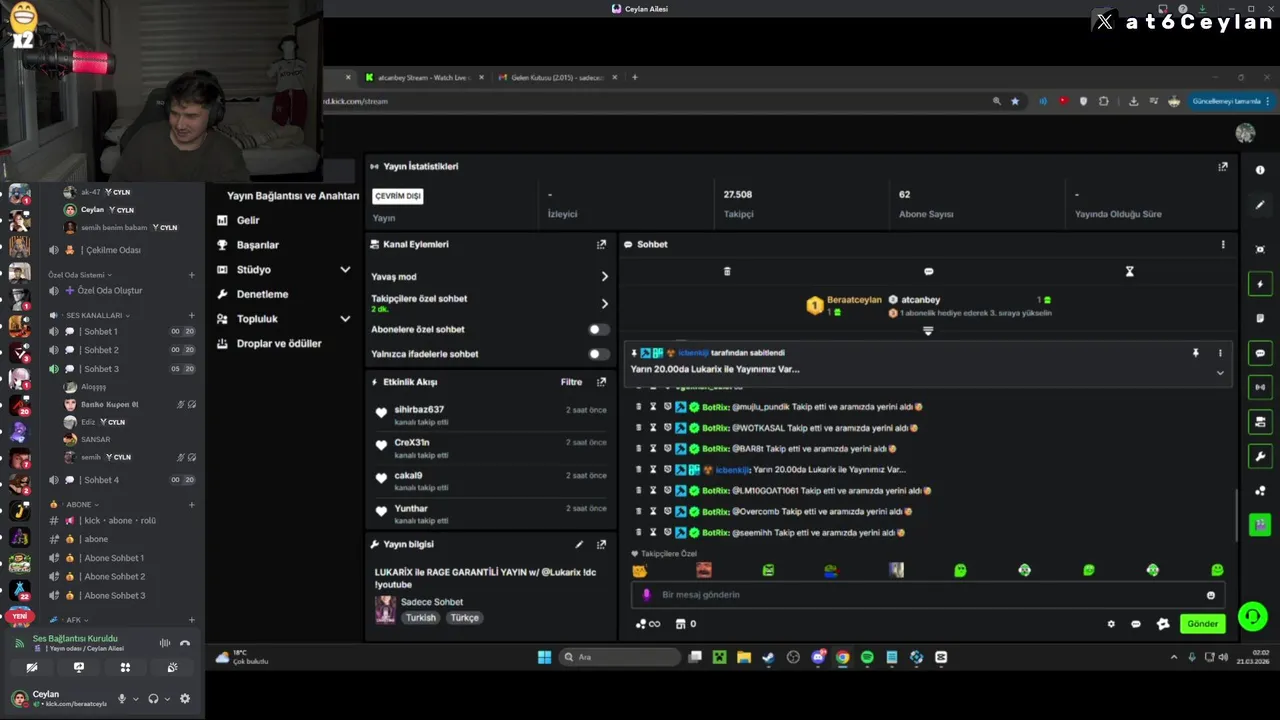This screenshot has height=720, width=1280.
Task: Bookmark page with star icon
Action: pos(1015,101)
